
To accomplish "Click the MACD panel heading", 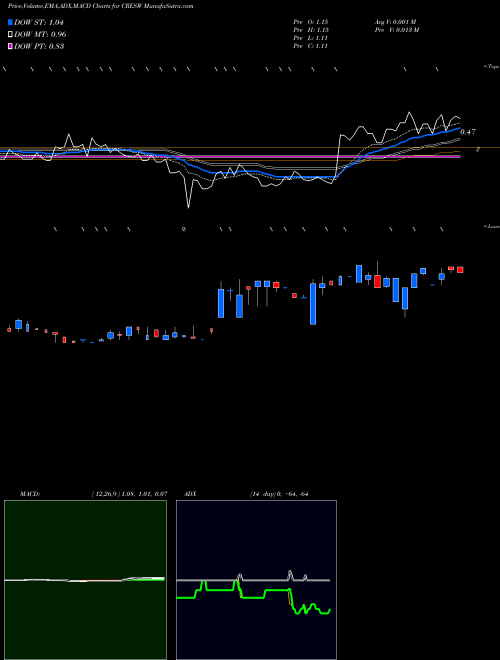I will pos(30,494).
